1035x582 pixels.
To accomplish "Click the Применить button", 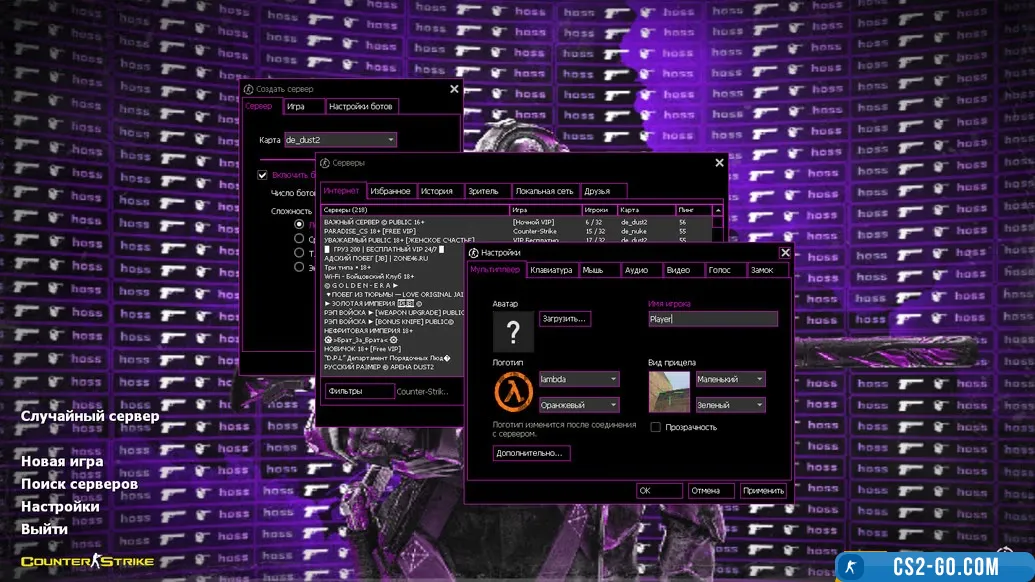I will click(x=763, y=491).
